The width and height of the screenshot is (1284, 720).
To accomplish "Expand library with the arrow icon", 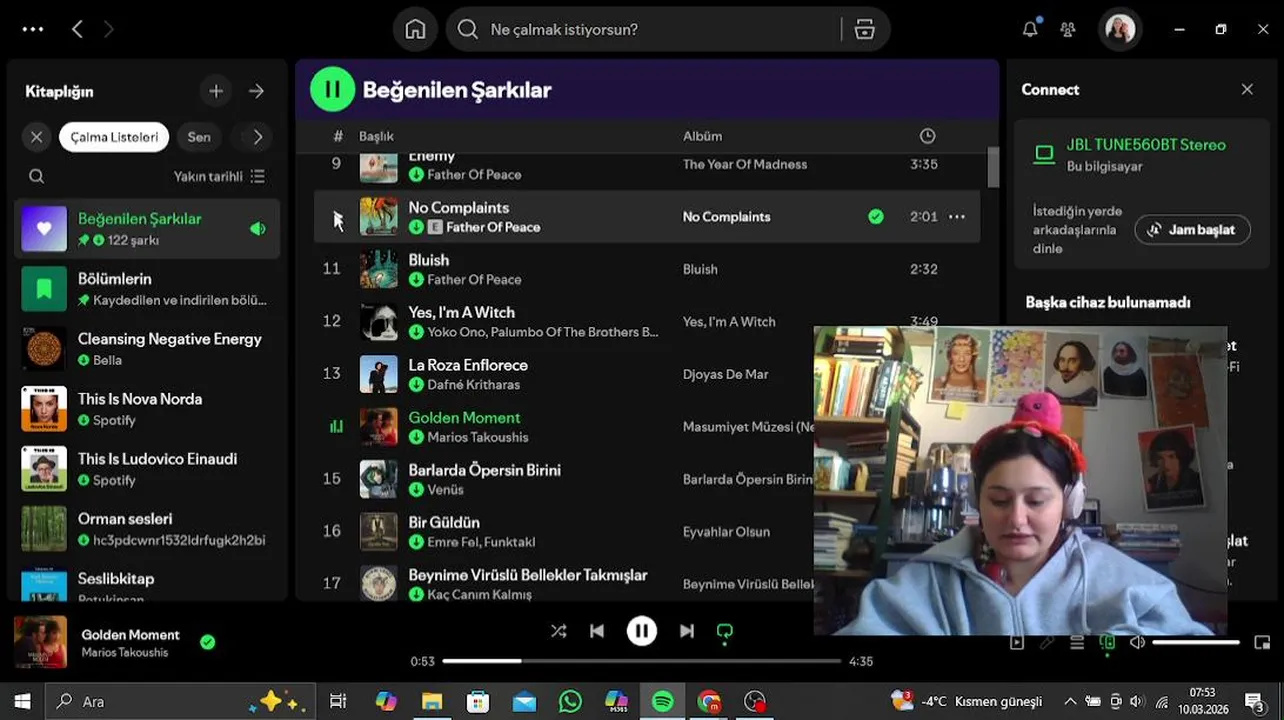I will click(x=257, y=91).
